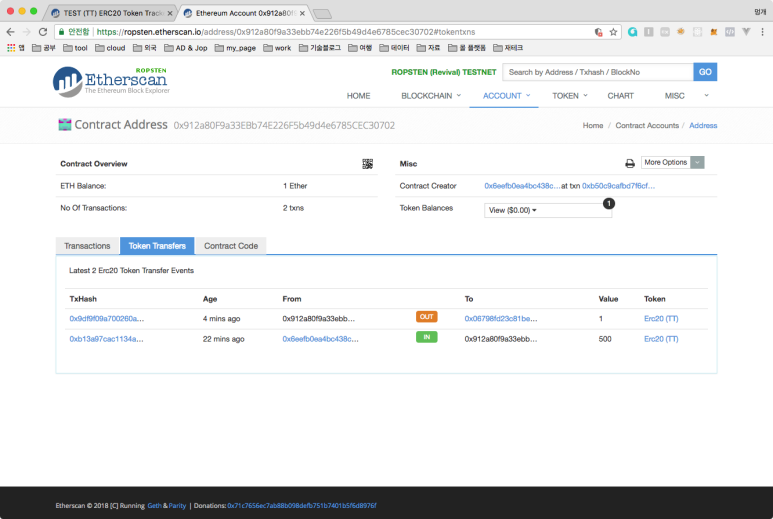This screenshot has height=519, width=773.
Task: Select the Token Transfers tab
Action: [x=157, y=245]
